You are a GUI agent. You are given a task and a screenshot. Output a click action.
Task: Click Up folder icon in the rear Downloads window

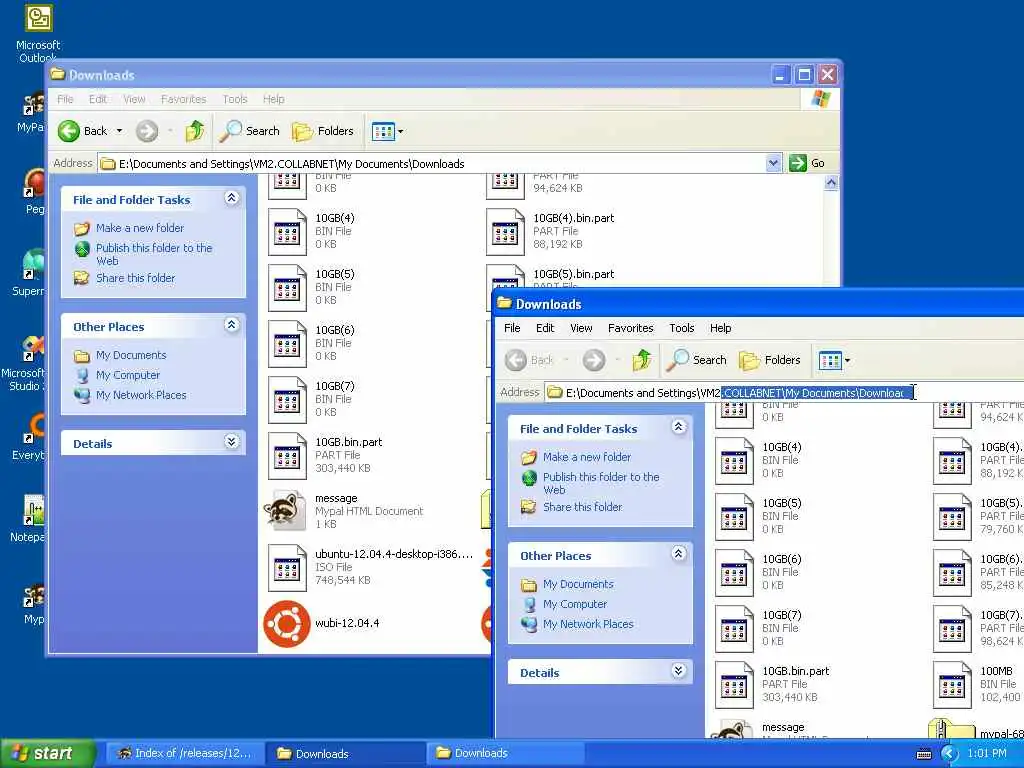[195, 131]
